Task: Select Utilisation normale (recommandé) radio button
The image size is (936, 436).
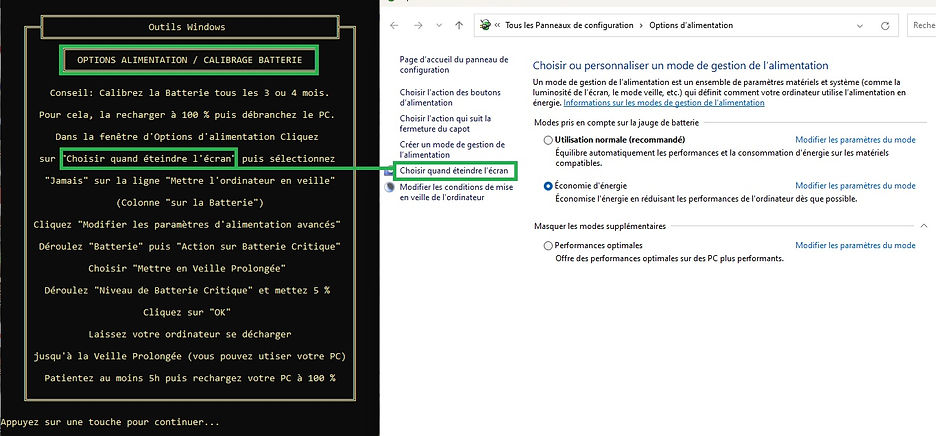Action: tap(548, 140)
